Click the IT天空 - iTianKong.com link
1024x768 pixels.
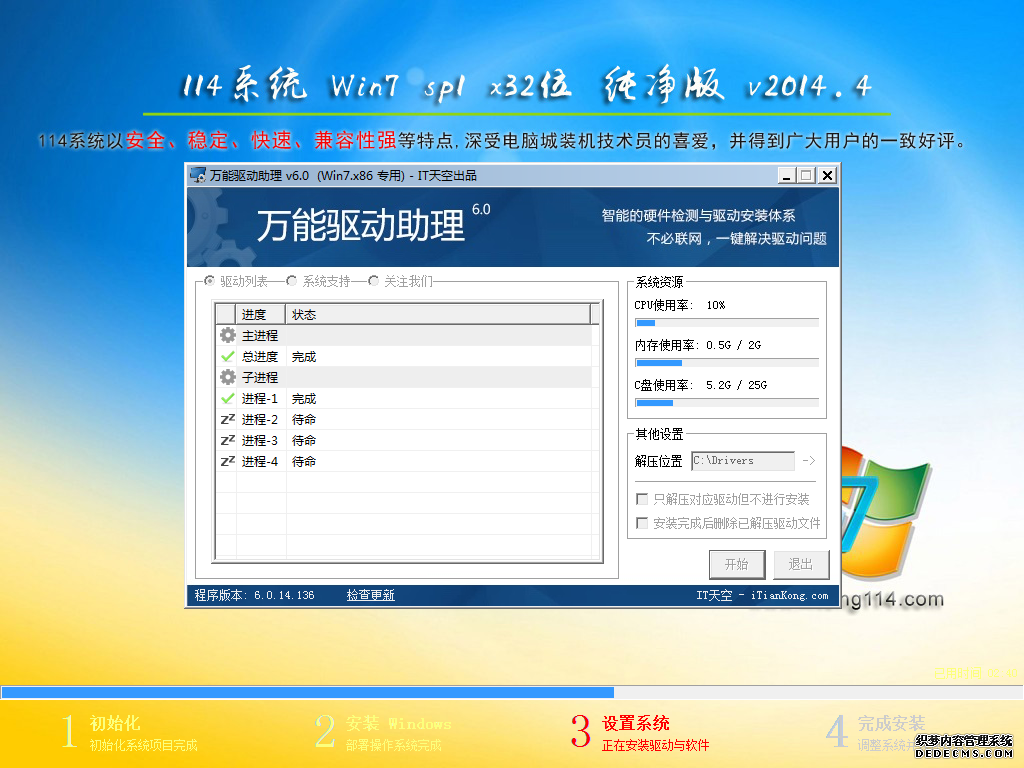[x=762, y=595]
